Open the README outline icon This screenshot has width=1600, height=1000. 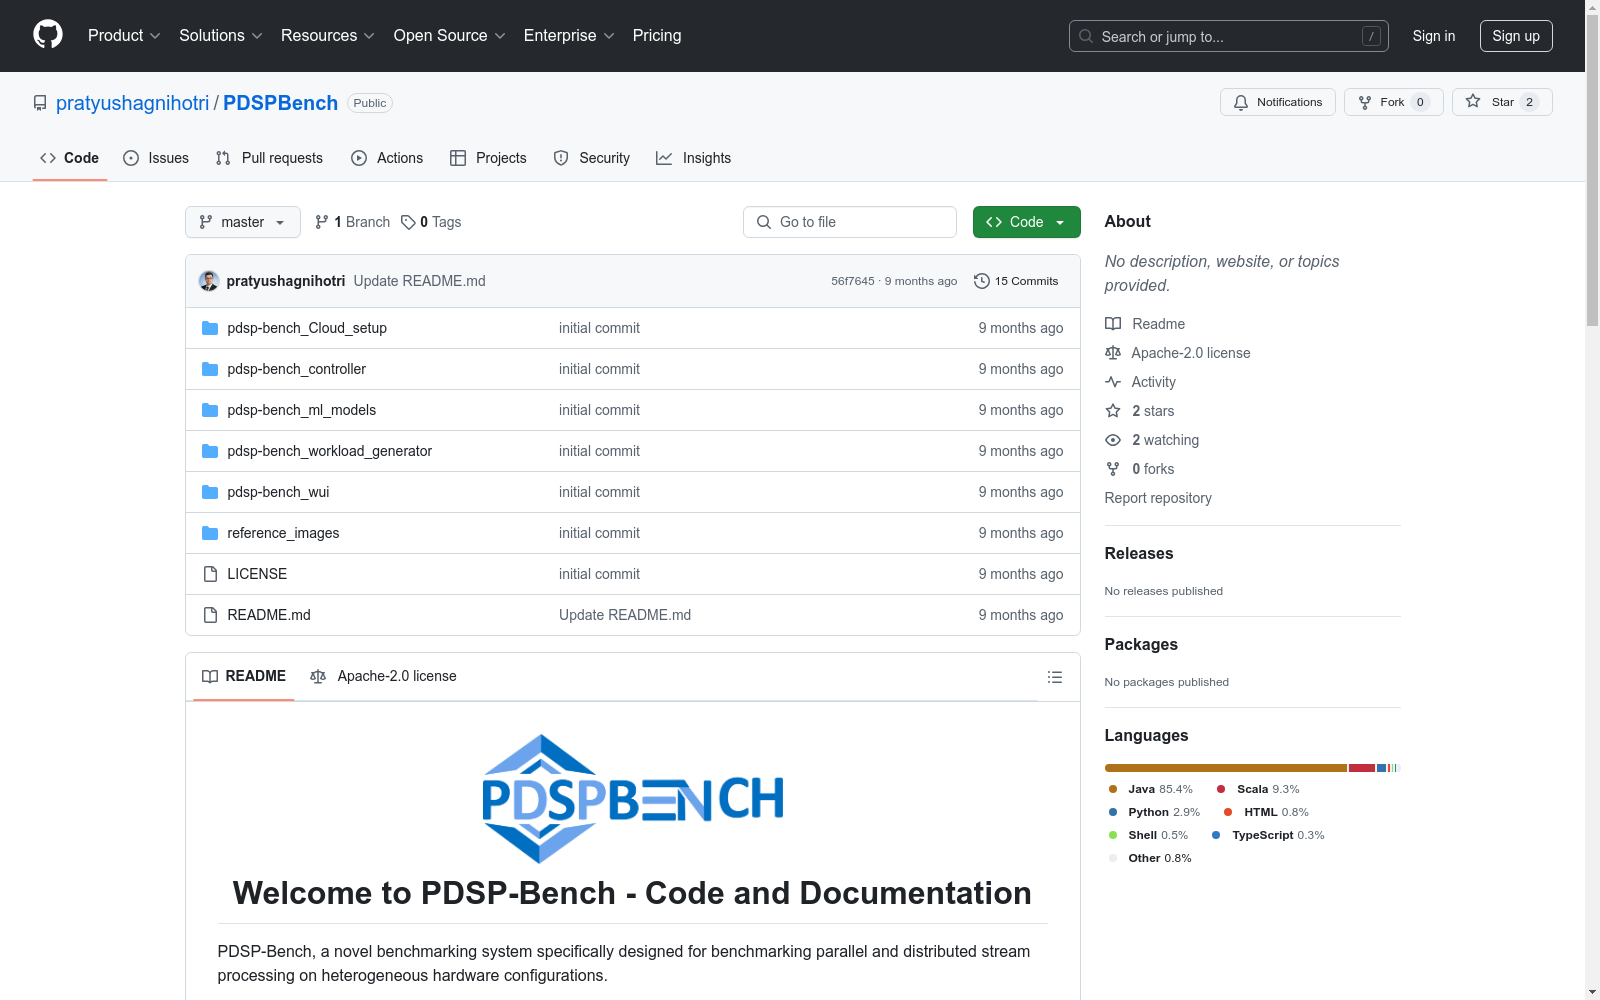[x=1055, y=677]
